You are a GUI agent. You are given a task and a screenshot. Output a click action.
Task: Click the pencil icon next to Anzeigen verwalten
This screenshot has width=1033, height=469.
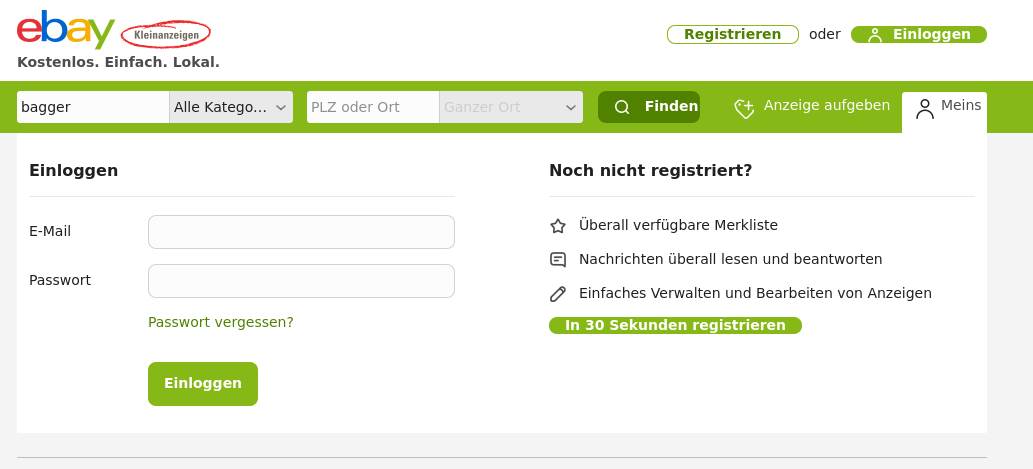click(558, 294)
